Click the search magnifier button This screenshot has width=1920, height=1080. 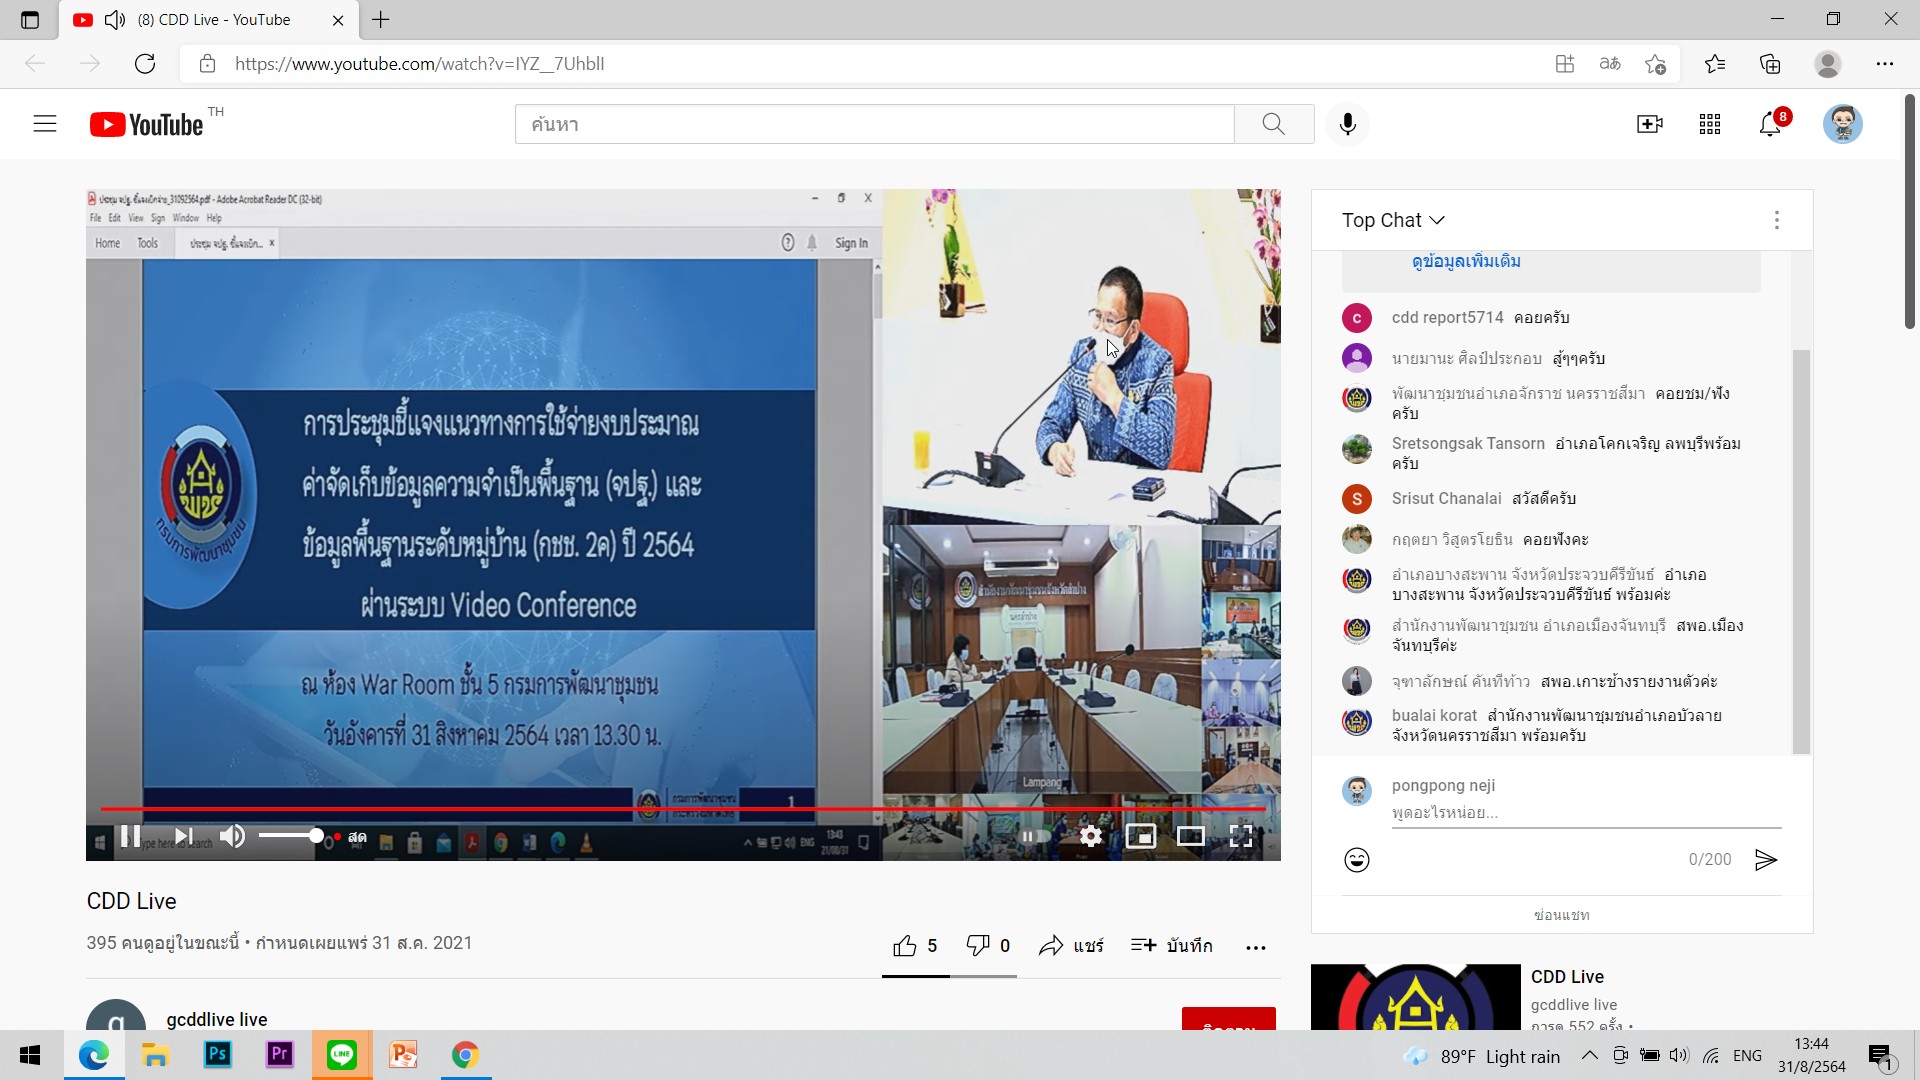1273,124
